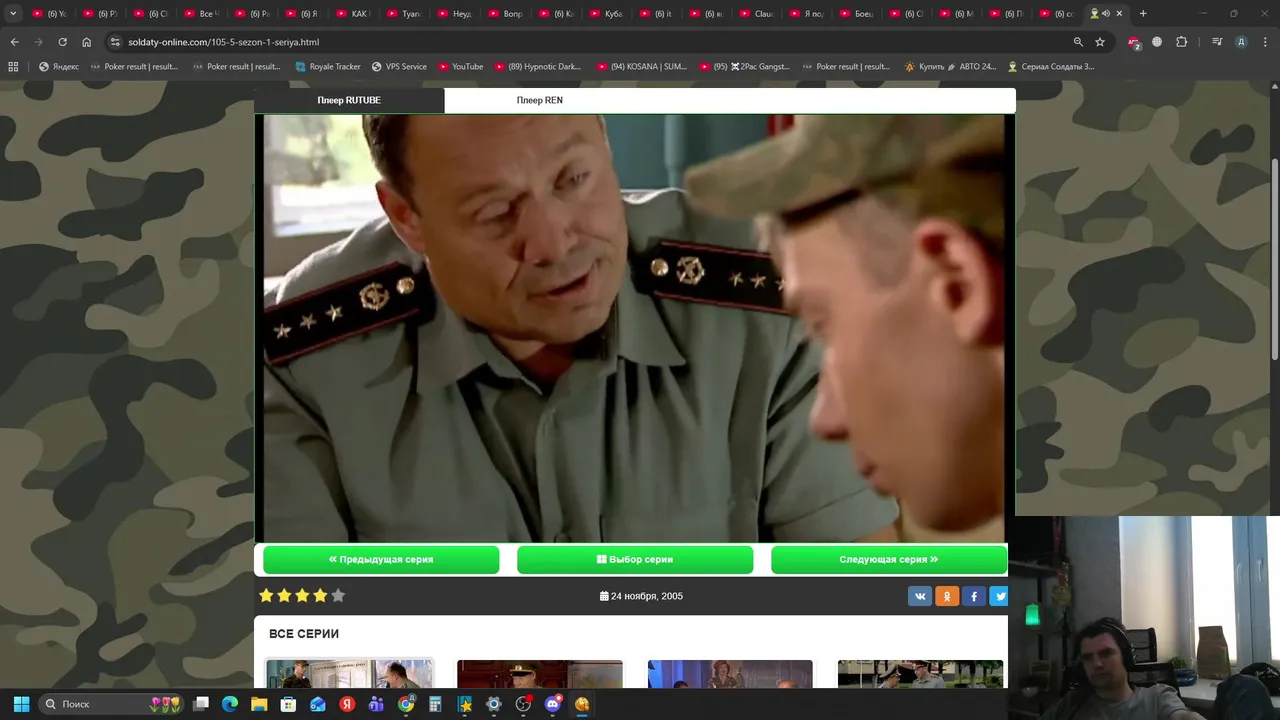
Task: Open the Яндекс bookmark
Action: (59, 67)
